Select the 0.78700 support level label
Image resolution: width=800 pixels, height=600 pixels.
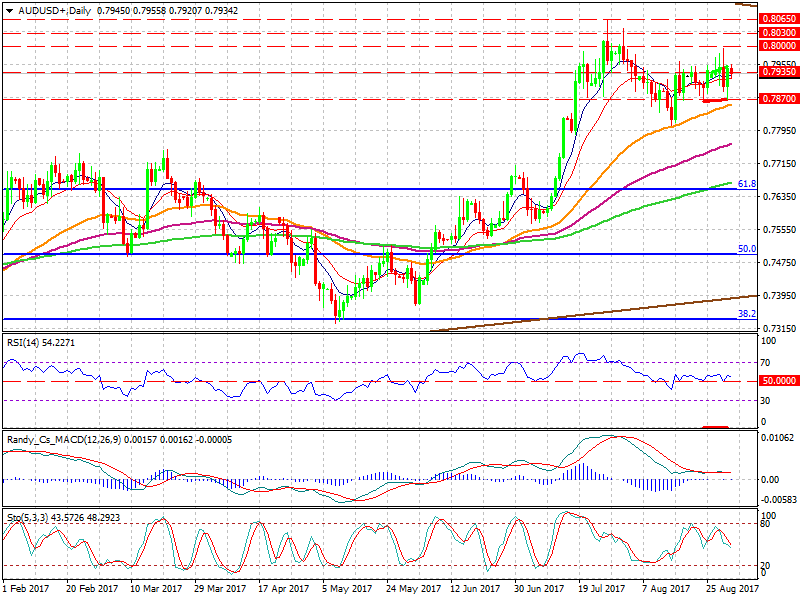point(779,99)
